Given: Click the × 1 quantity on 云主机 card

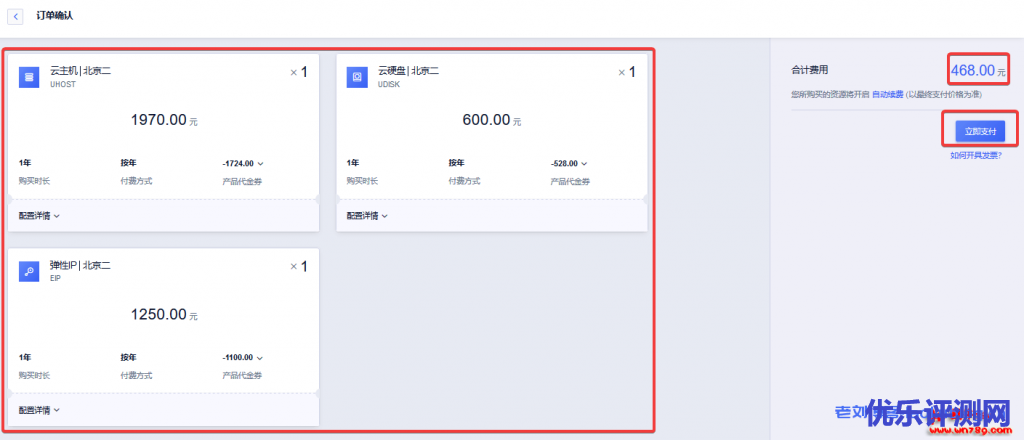Looking at the screenshot, I should pyautogui.click(x=299, y=72).
